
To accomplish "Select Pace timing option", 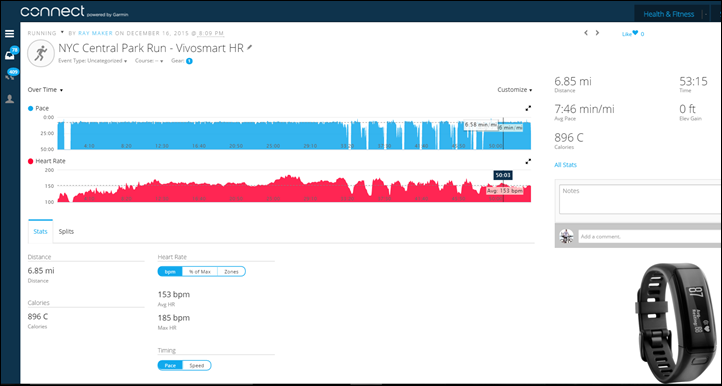I will [x=170, y=366].
